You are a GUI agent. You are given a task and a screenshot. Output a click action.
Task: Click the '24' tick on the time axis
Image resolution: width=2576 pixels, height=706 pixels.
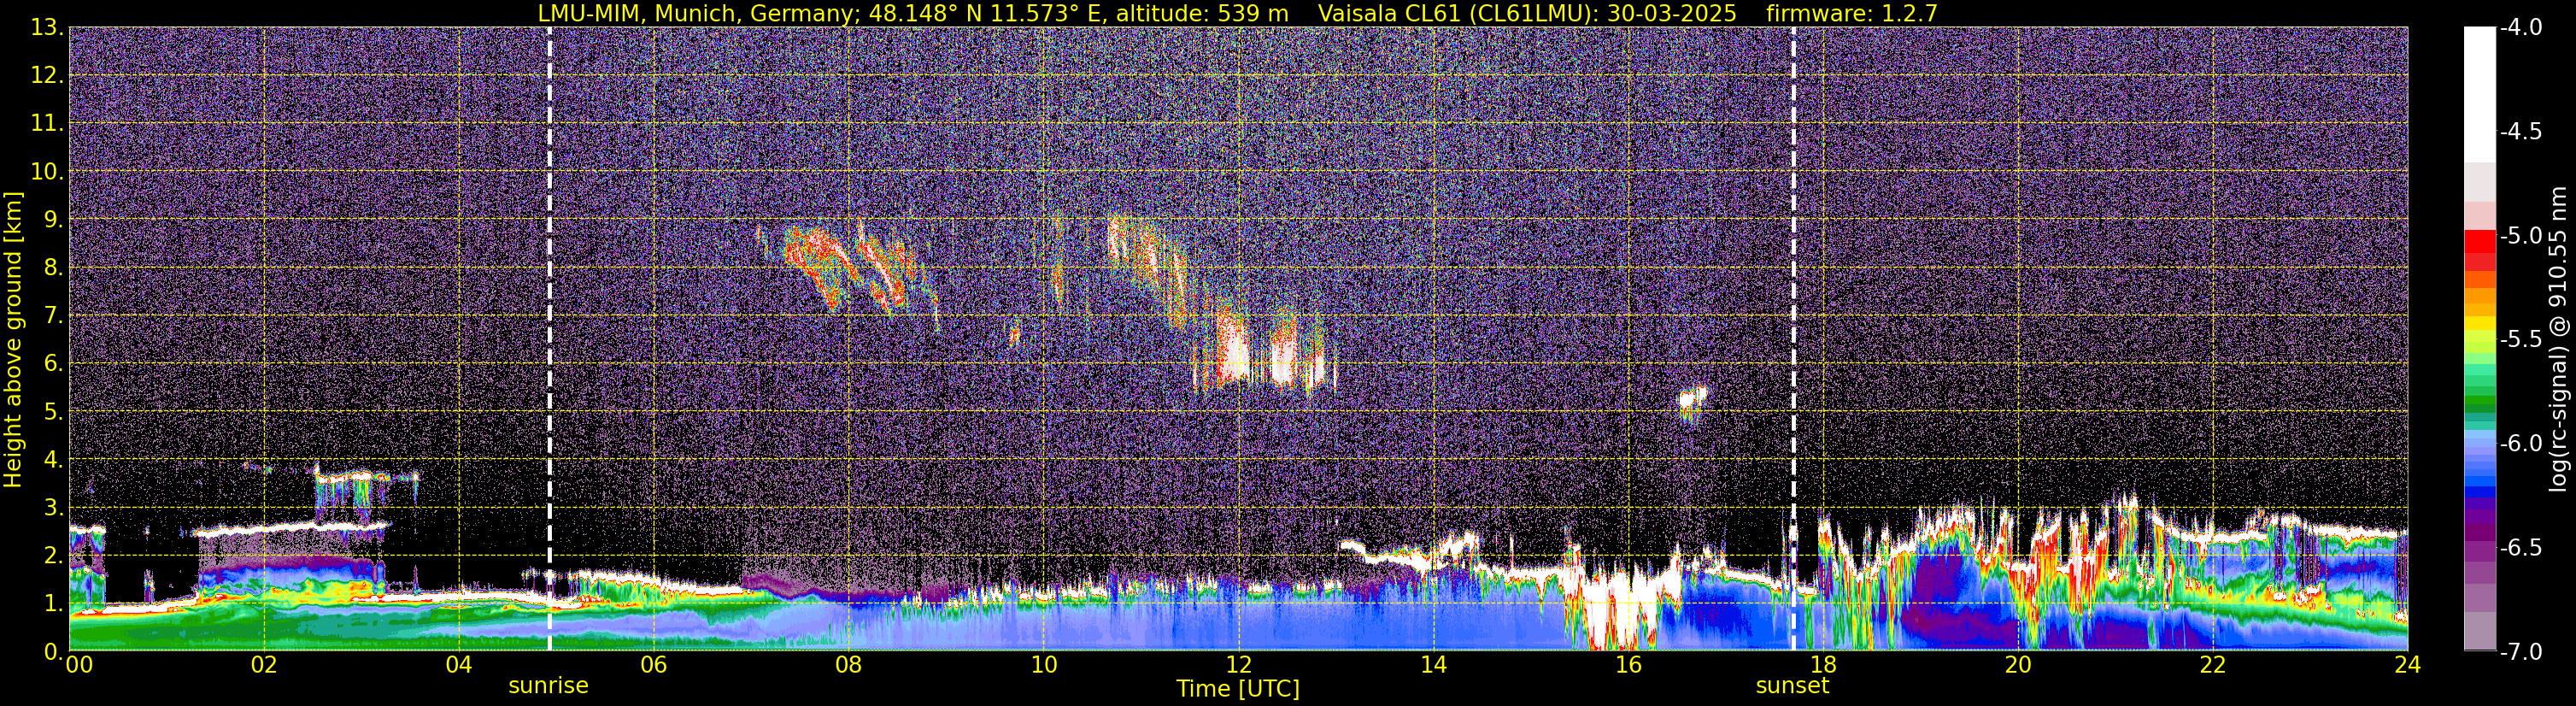2407,665
